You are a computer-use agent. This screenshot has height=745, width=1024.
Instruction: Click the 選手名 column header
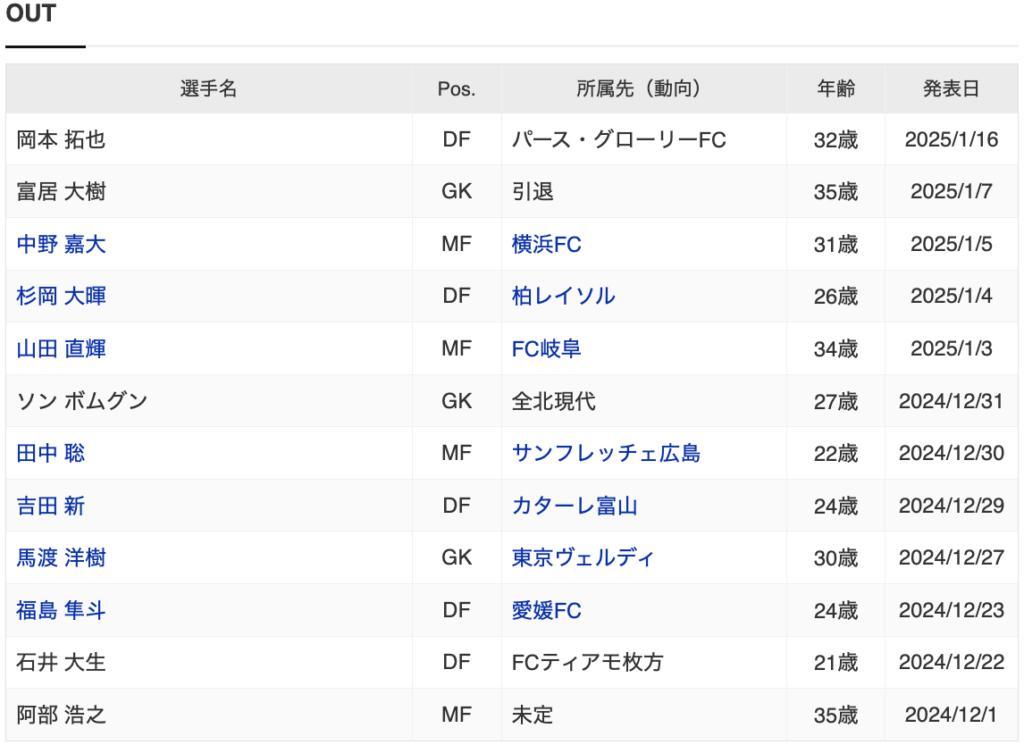pyautogui.click(x=209, y=88)
